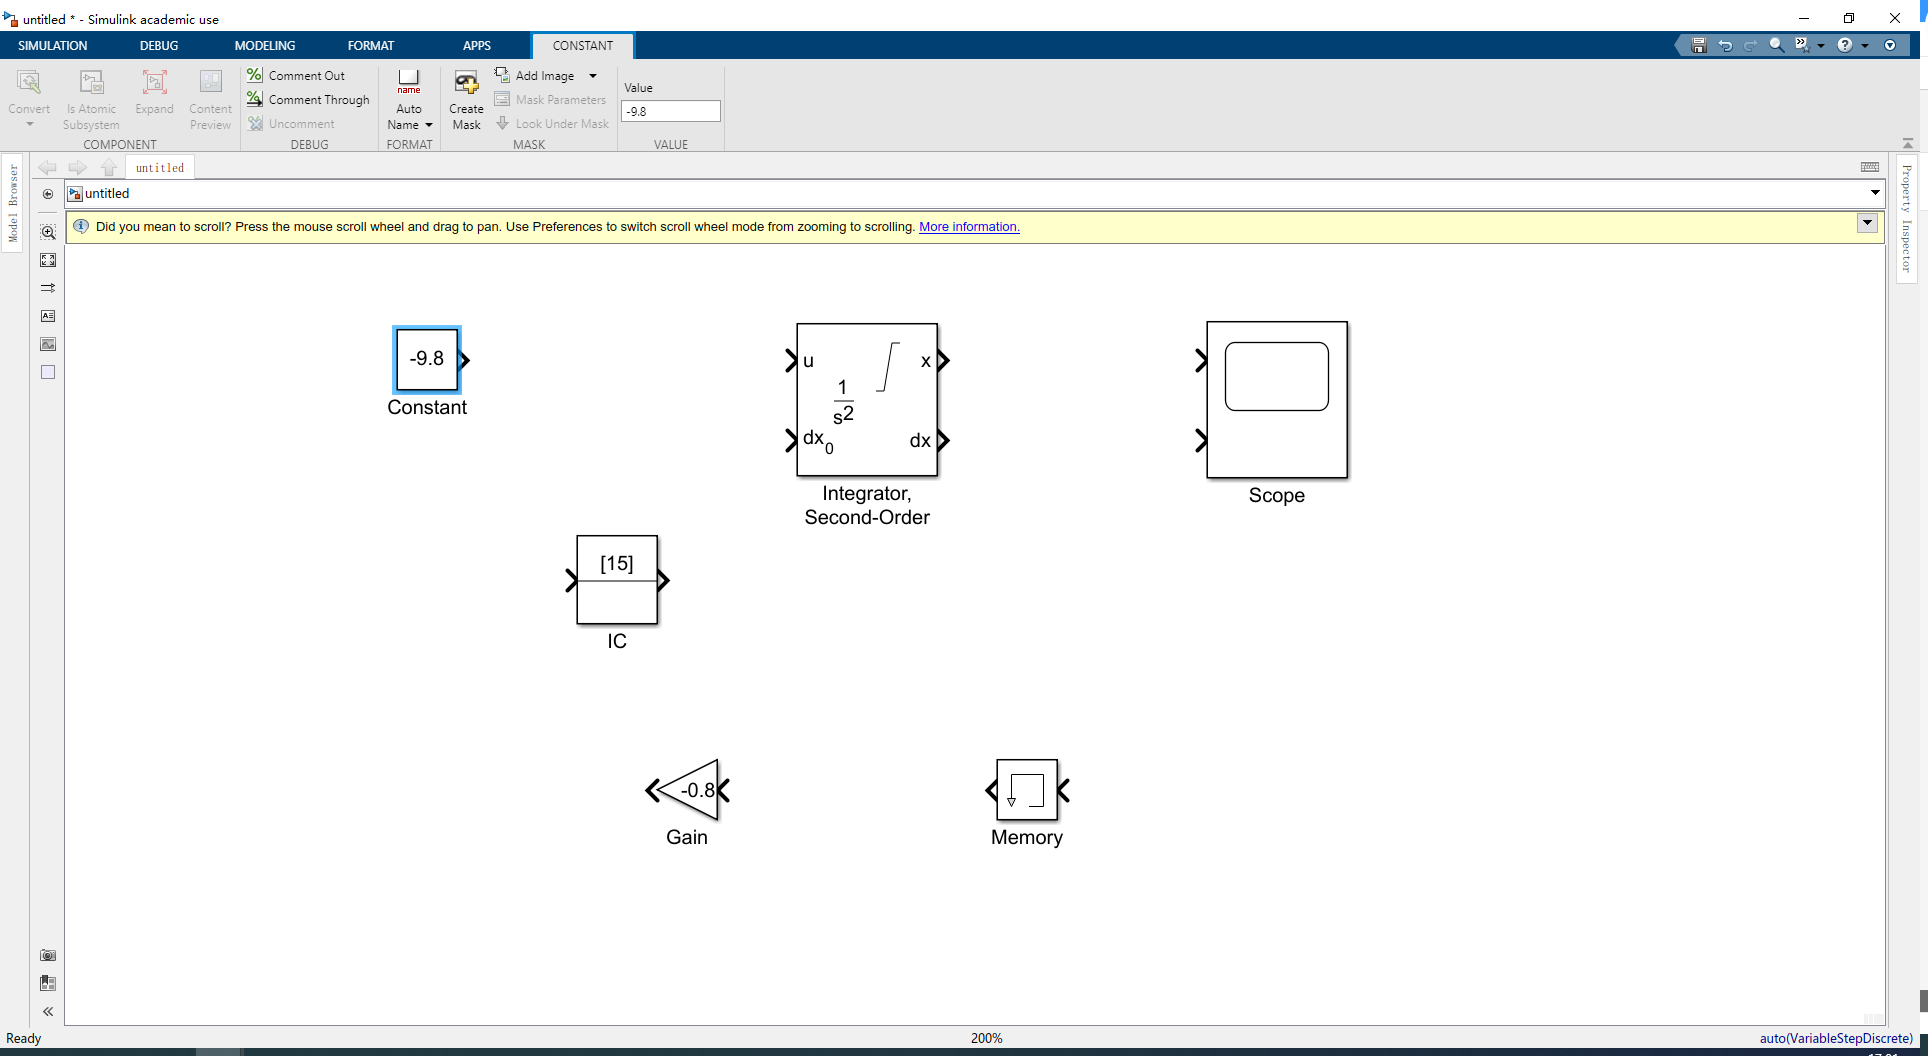
Task: Select the Image annotation tool
Action: click(48, 344)
